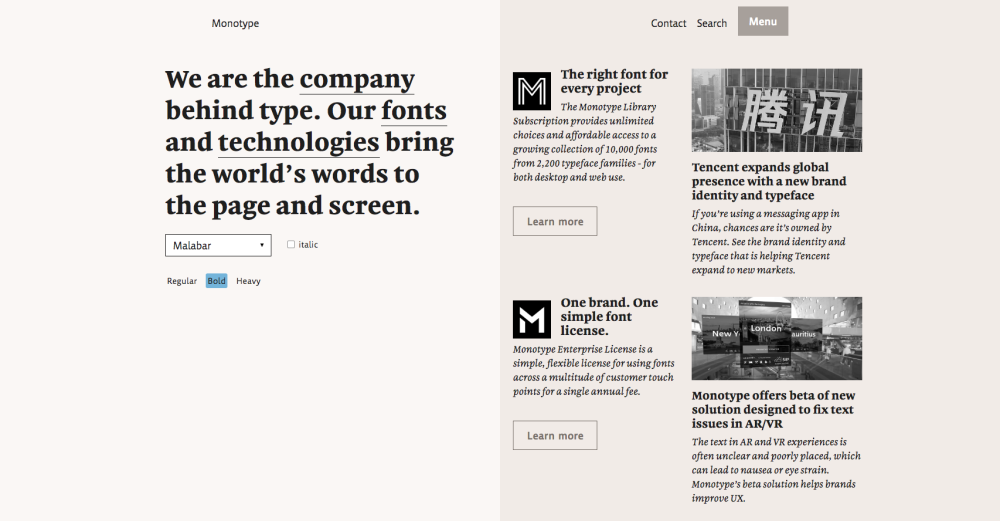The image size is (1000, 521).
Task: Open the Contact page
Action: pos(668,23)
